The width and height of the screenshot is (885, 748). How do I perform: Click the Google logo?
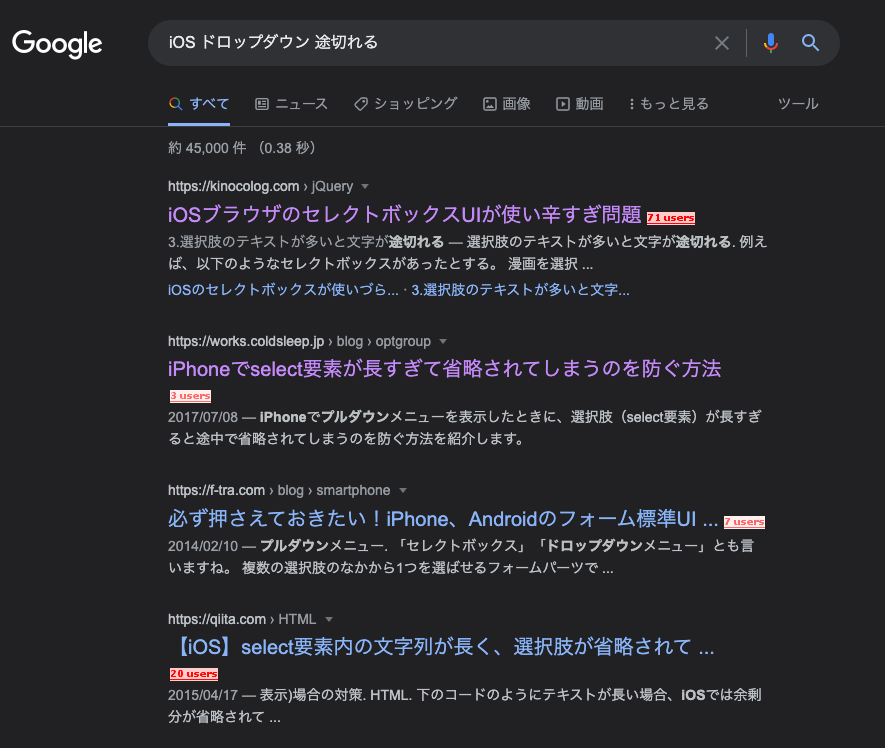(x=57, y=44)
